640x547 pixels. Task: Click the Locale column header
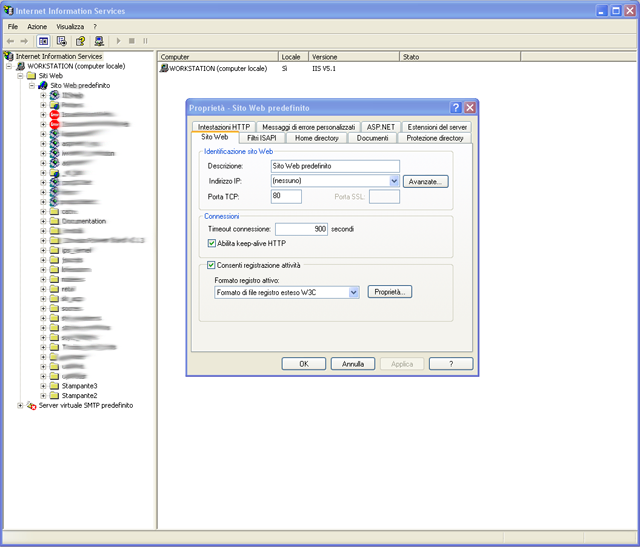pyautogui.click(x=293, y=57)
